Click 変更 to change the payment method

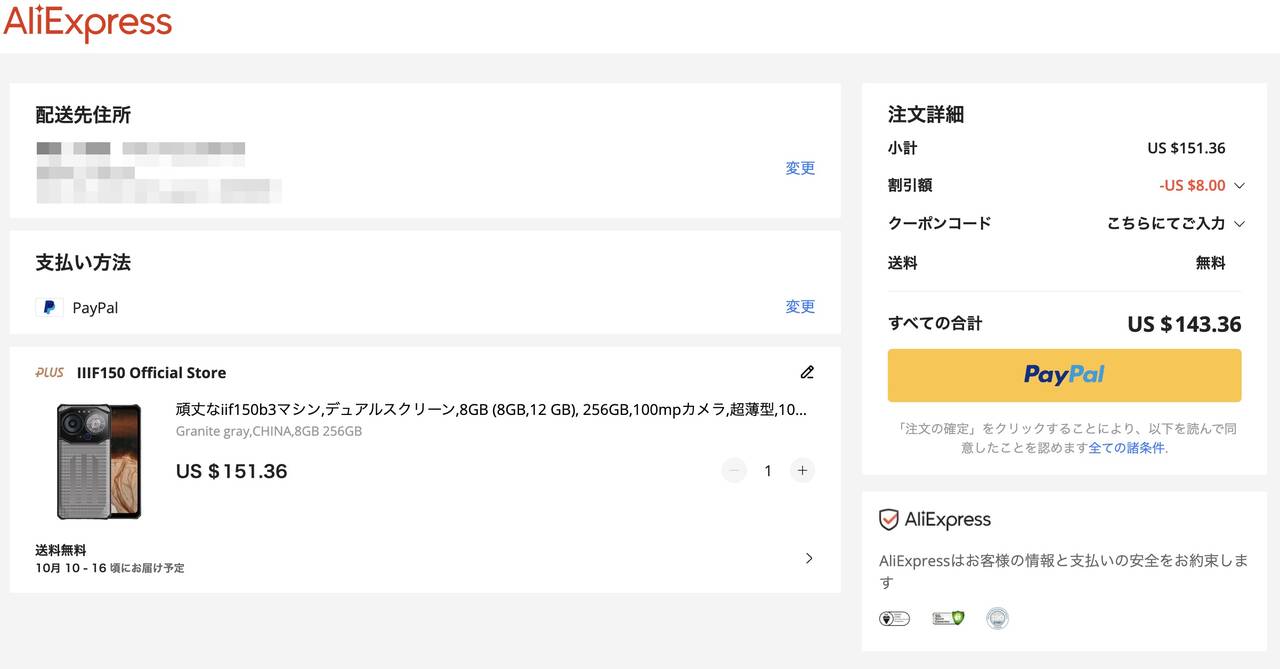(800, 307)
